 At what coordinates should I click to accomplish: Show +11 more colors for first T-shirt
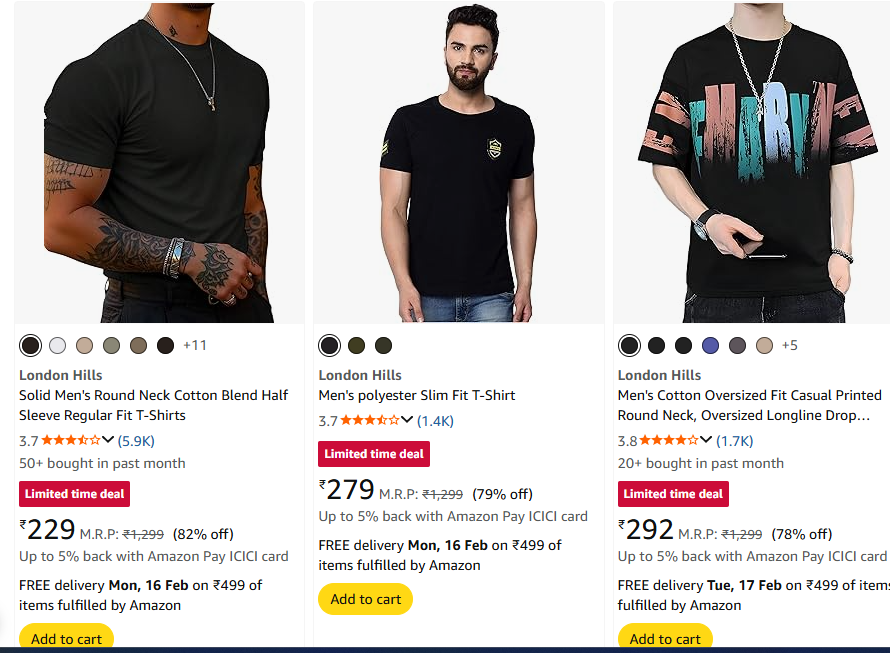click(x=195, y=345)
